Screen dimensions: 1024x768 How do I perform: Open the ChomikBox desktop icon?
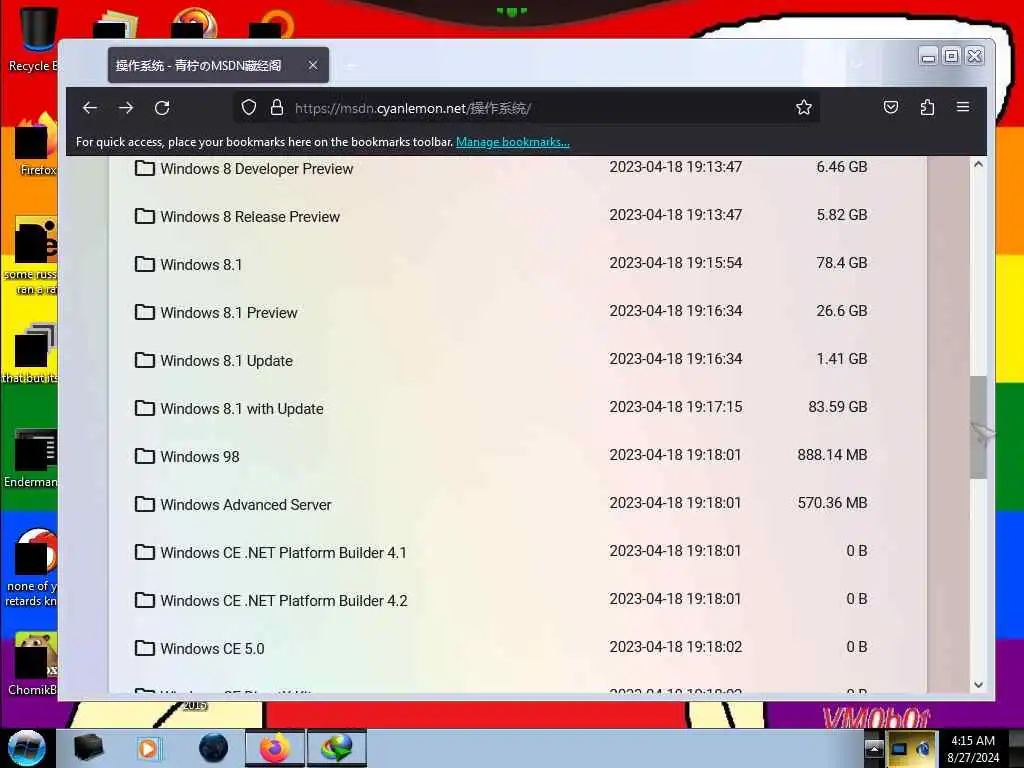click(31, 663)
